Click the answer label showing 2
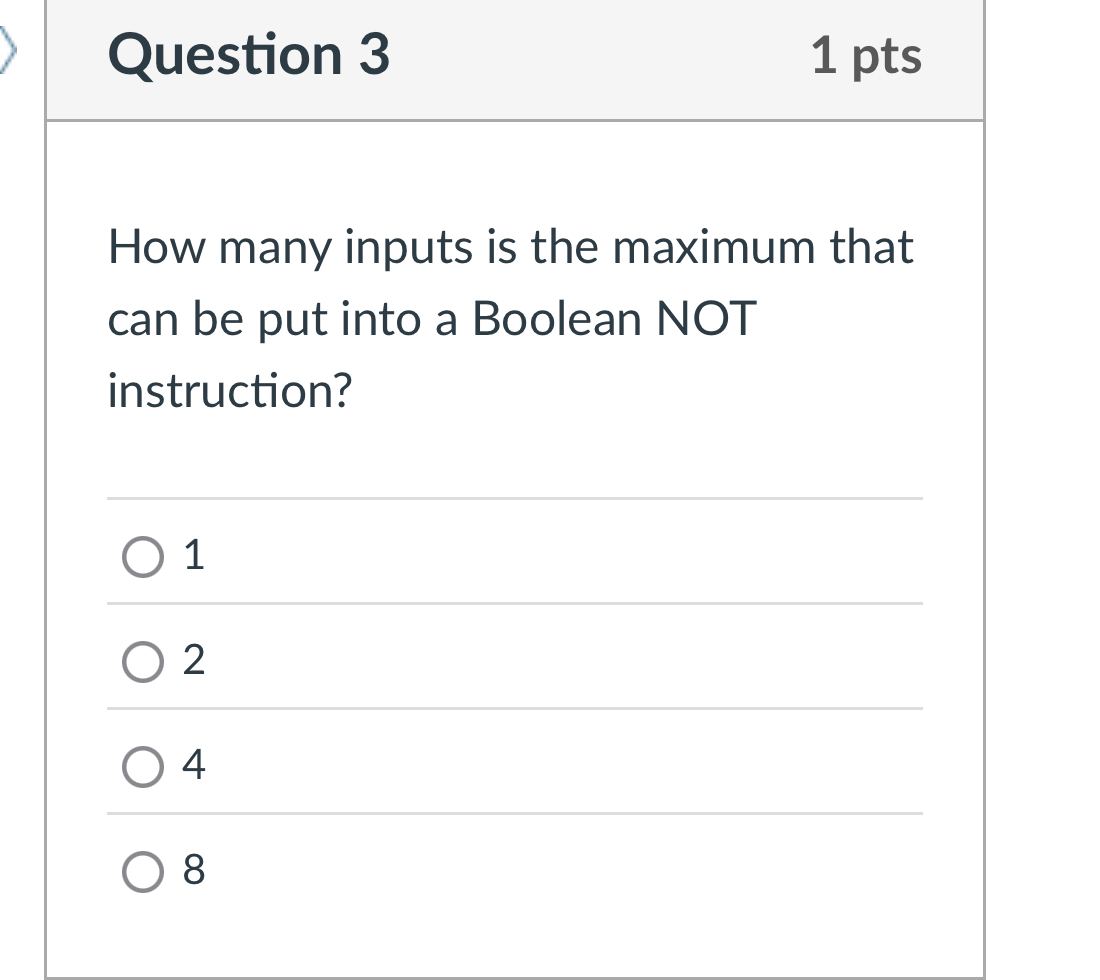 tap(196, 661)
